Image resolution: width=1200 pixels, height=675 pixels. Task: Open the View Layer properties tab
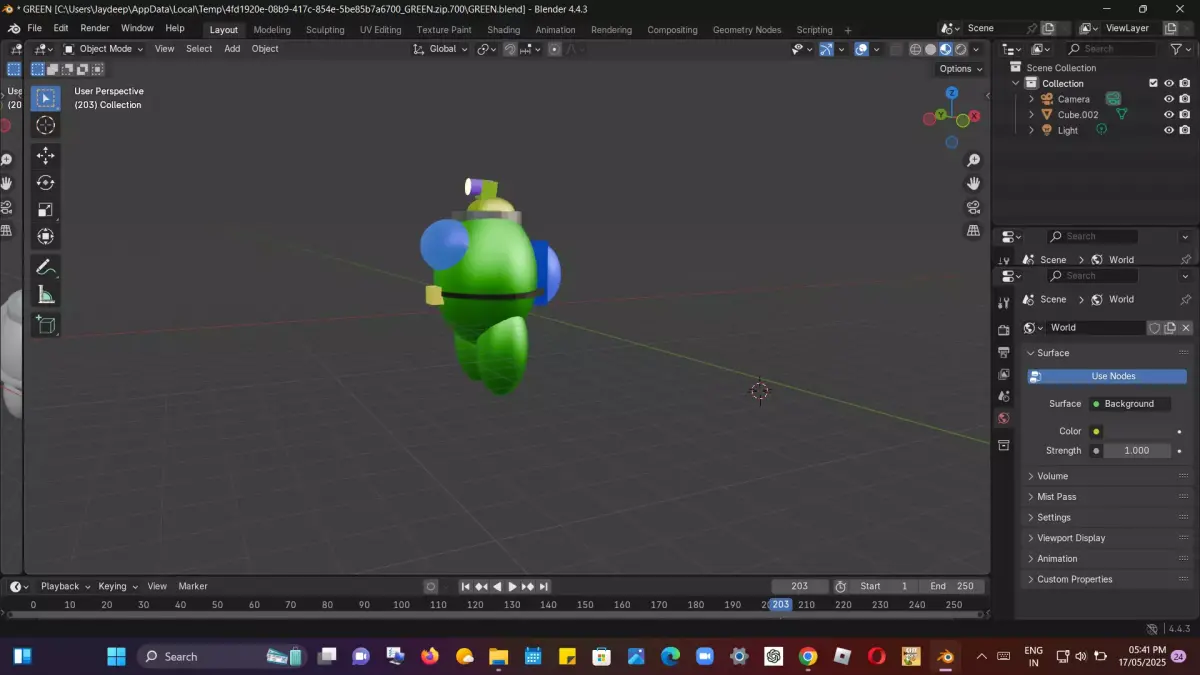[1004, 374]
